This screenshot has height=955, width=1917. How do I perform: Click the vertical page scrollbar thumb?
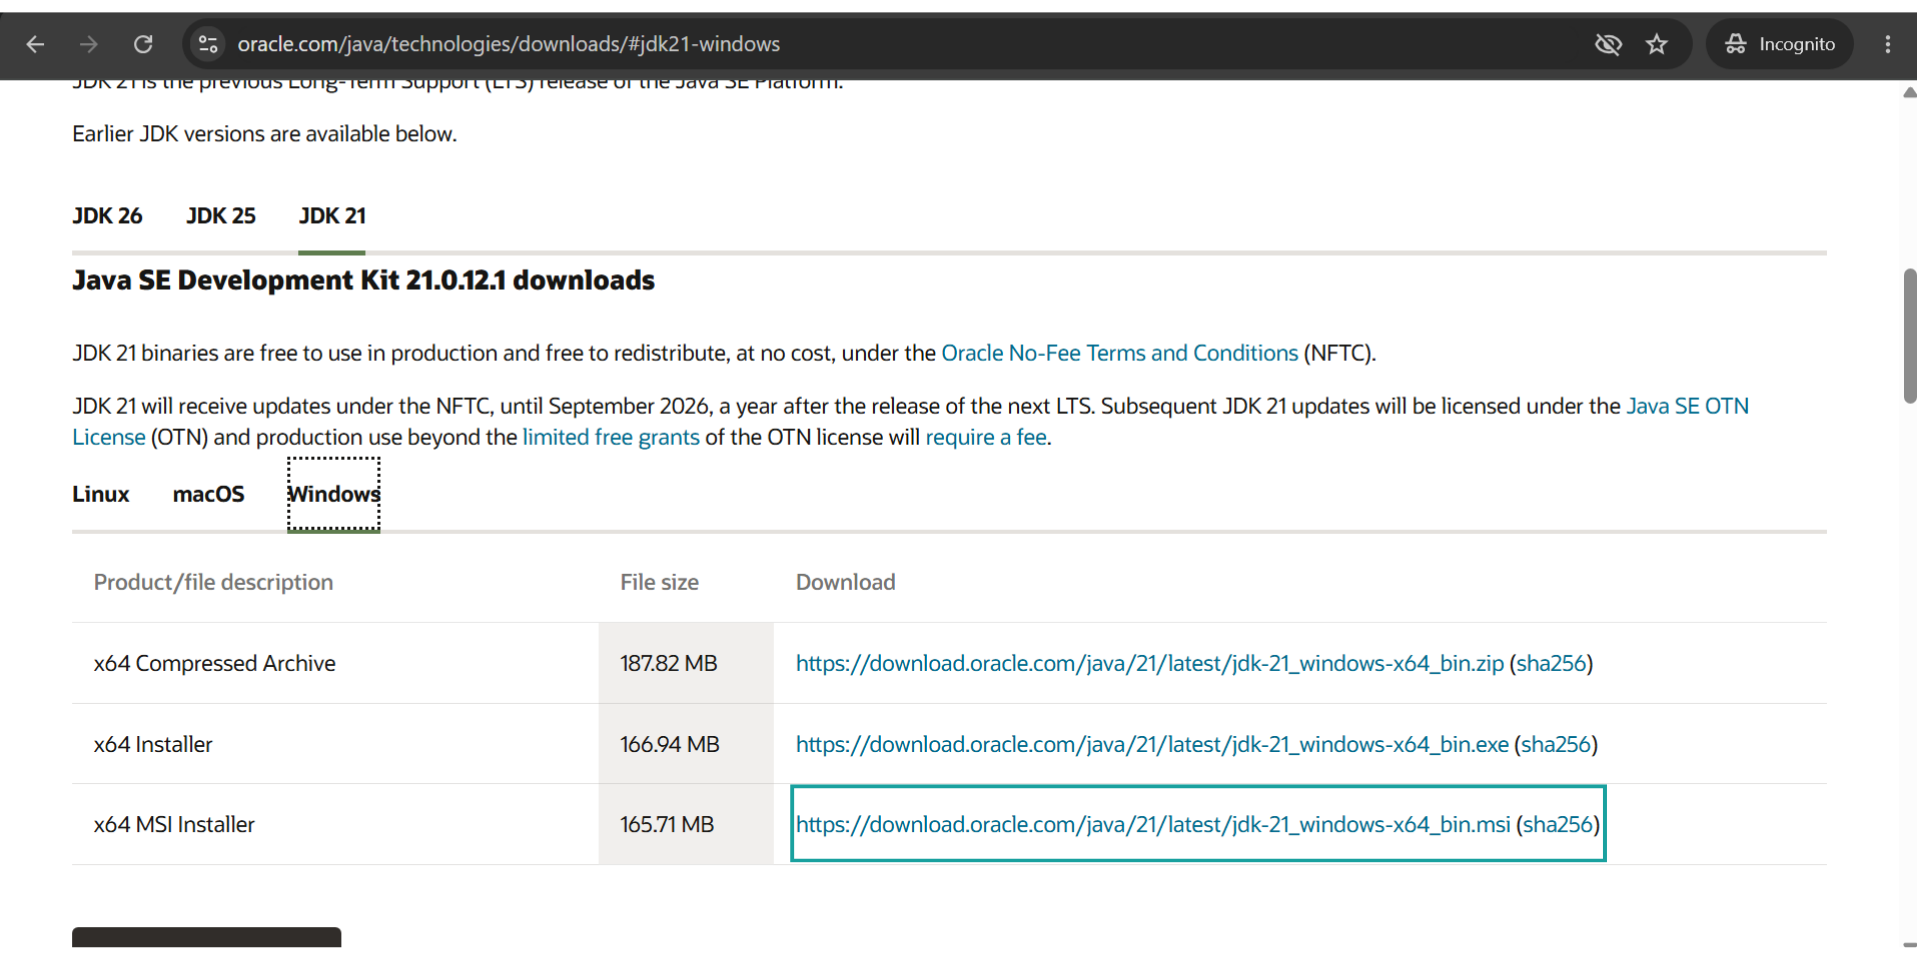(1910, 336)
